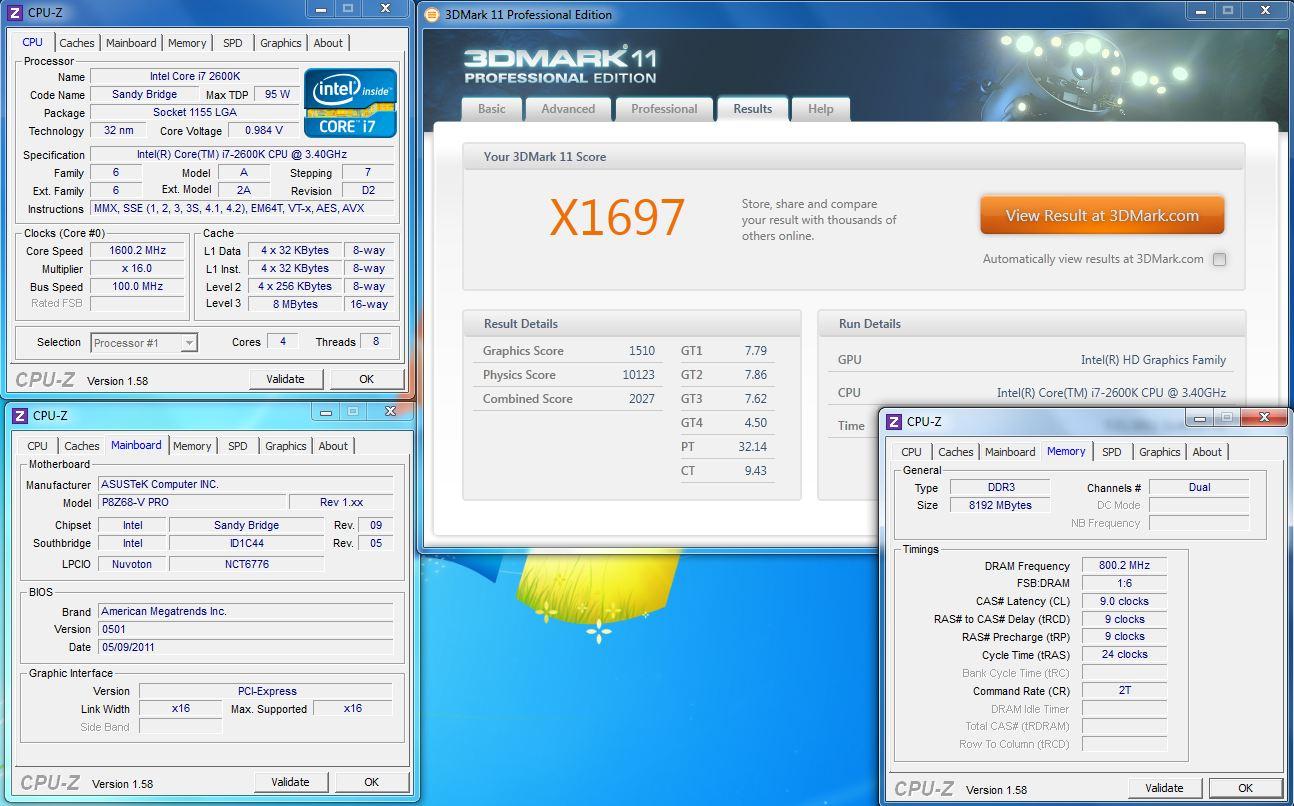
Task: Click View Result at 3DMark.com button
Action: click(x=1102, y=215)
